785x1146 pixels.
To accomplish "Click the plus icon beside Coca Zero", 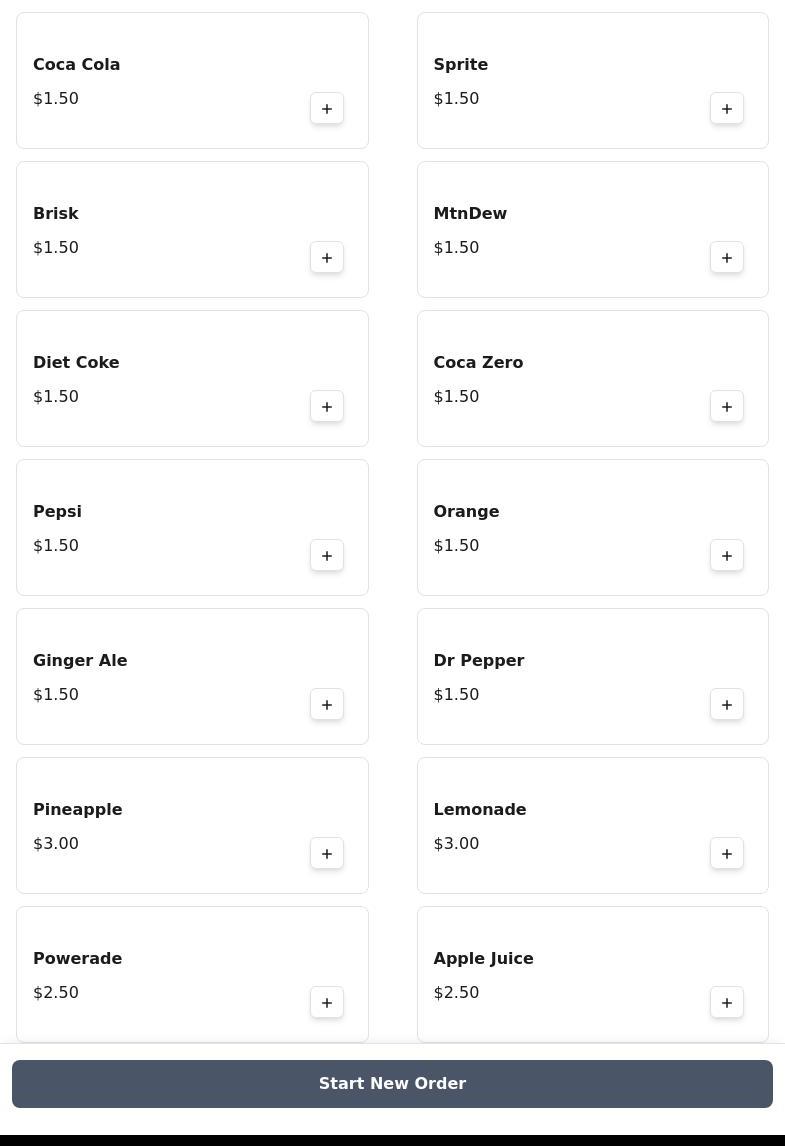I will [x=727, y=407].
